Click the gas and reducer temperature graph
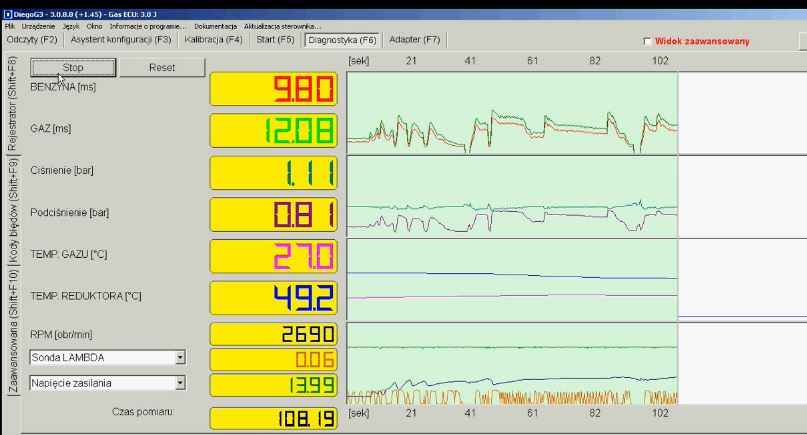Screen dimensions: 807x435 point(513,280)
